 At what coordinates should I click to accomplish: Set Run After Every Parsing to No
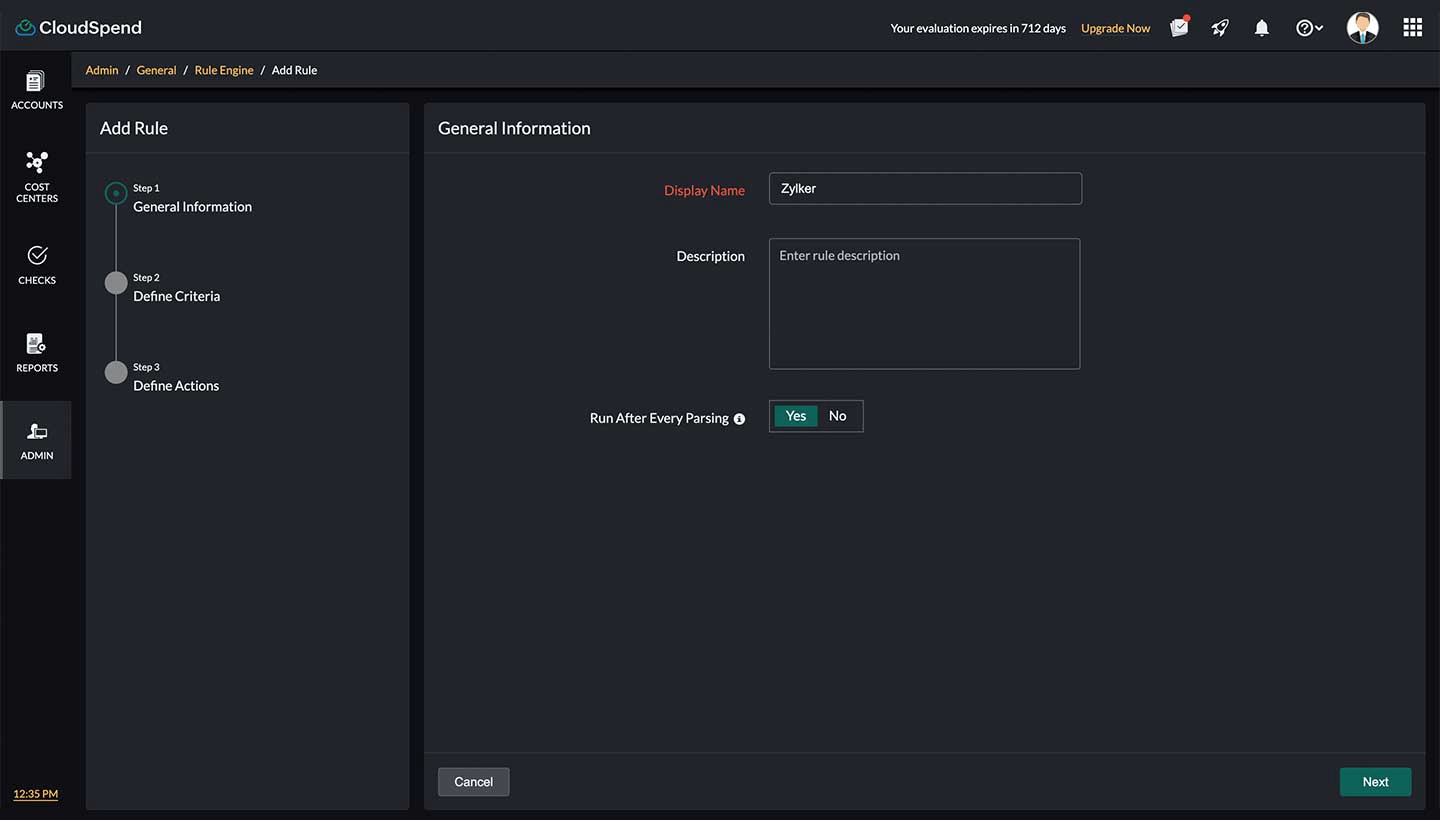tap(837, 416)
